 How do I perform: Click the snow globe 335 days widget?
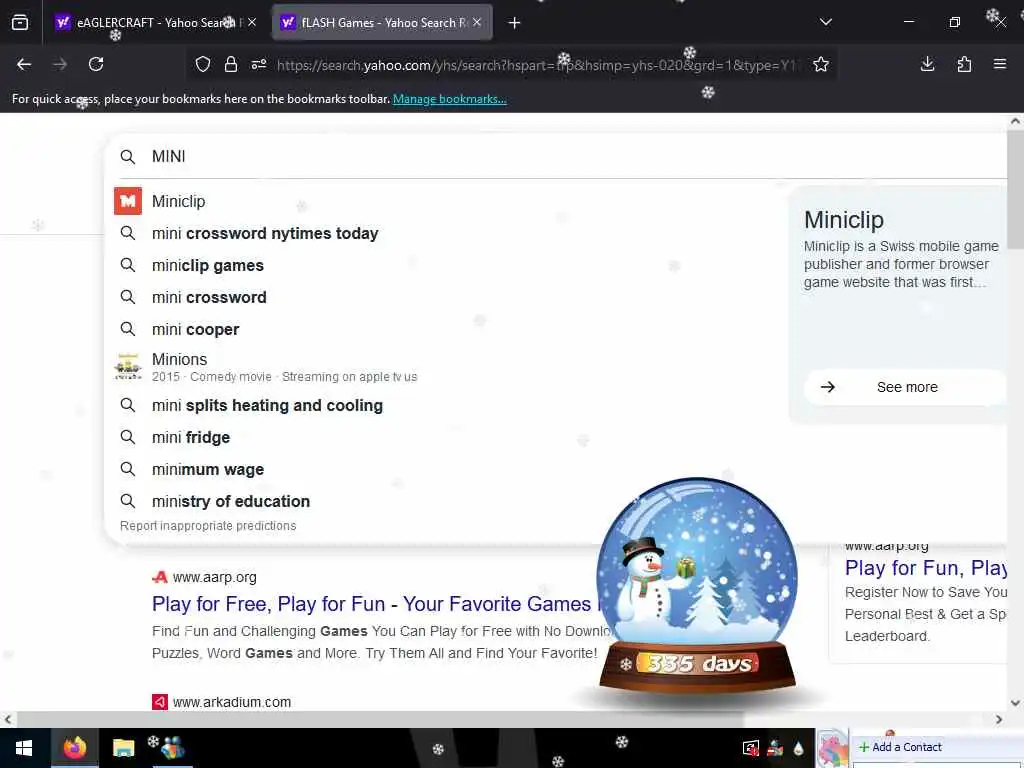[x=697, y=585]
